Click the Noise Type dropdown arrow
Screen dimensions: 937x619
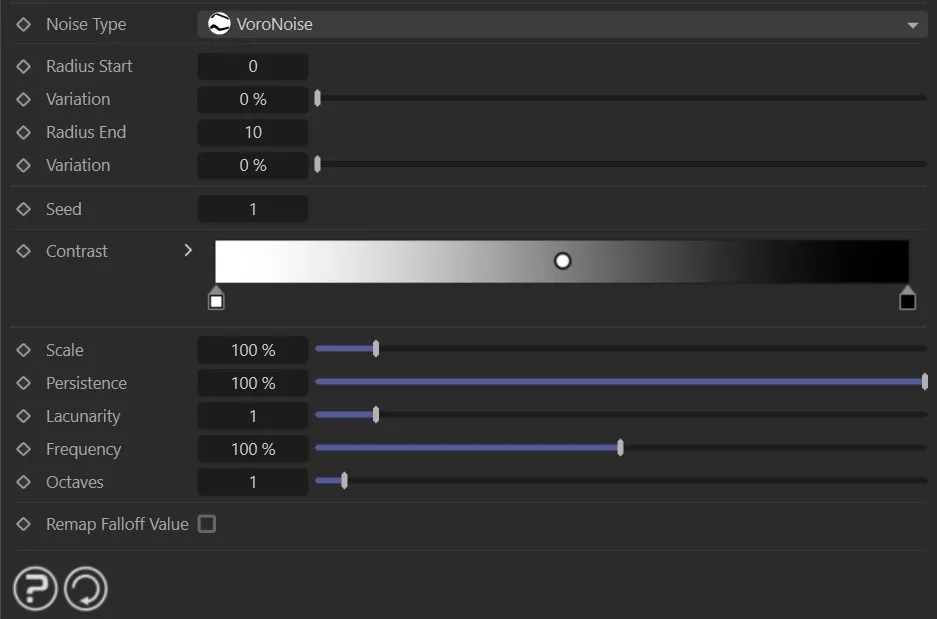[x=912, y=25]
